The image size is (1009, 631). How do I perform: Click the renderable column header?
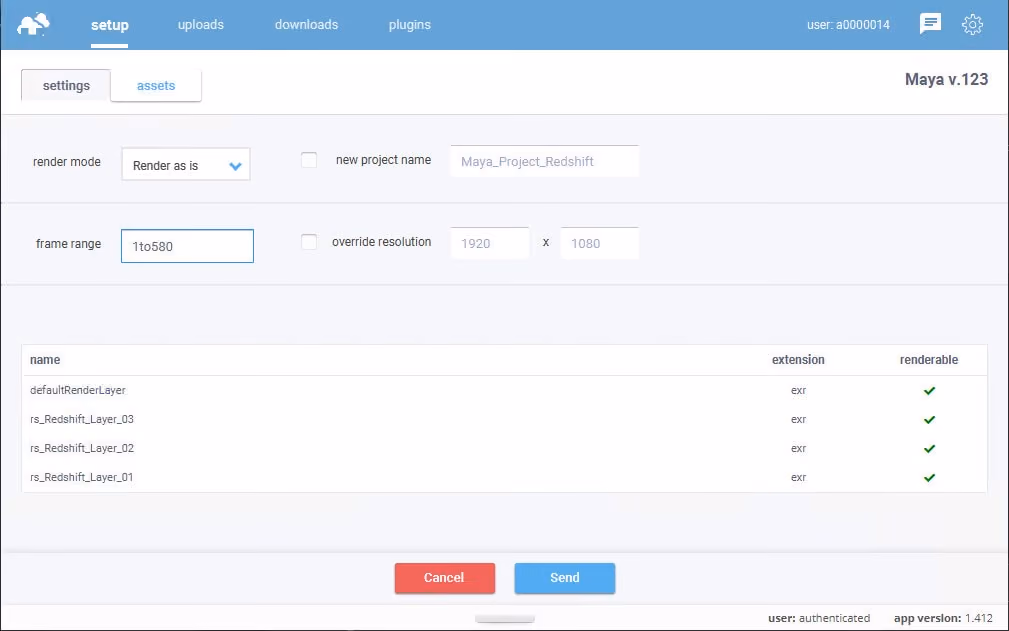coord(929,360)
